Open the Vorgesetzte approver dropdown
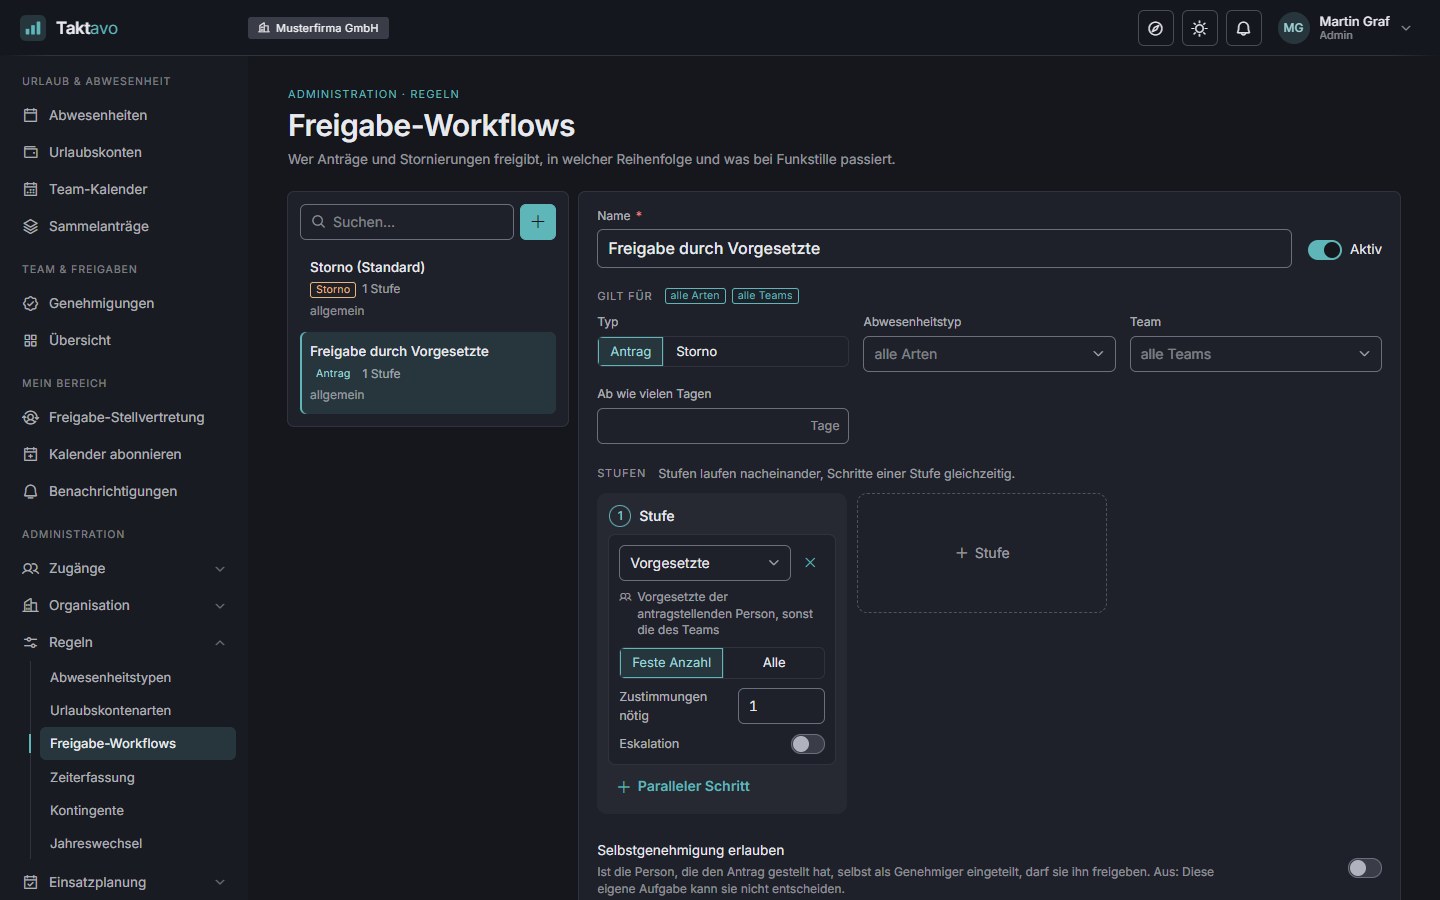This screenshot has height=900, width=1440. [705, 563]
